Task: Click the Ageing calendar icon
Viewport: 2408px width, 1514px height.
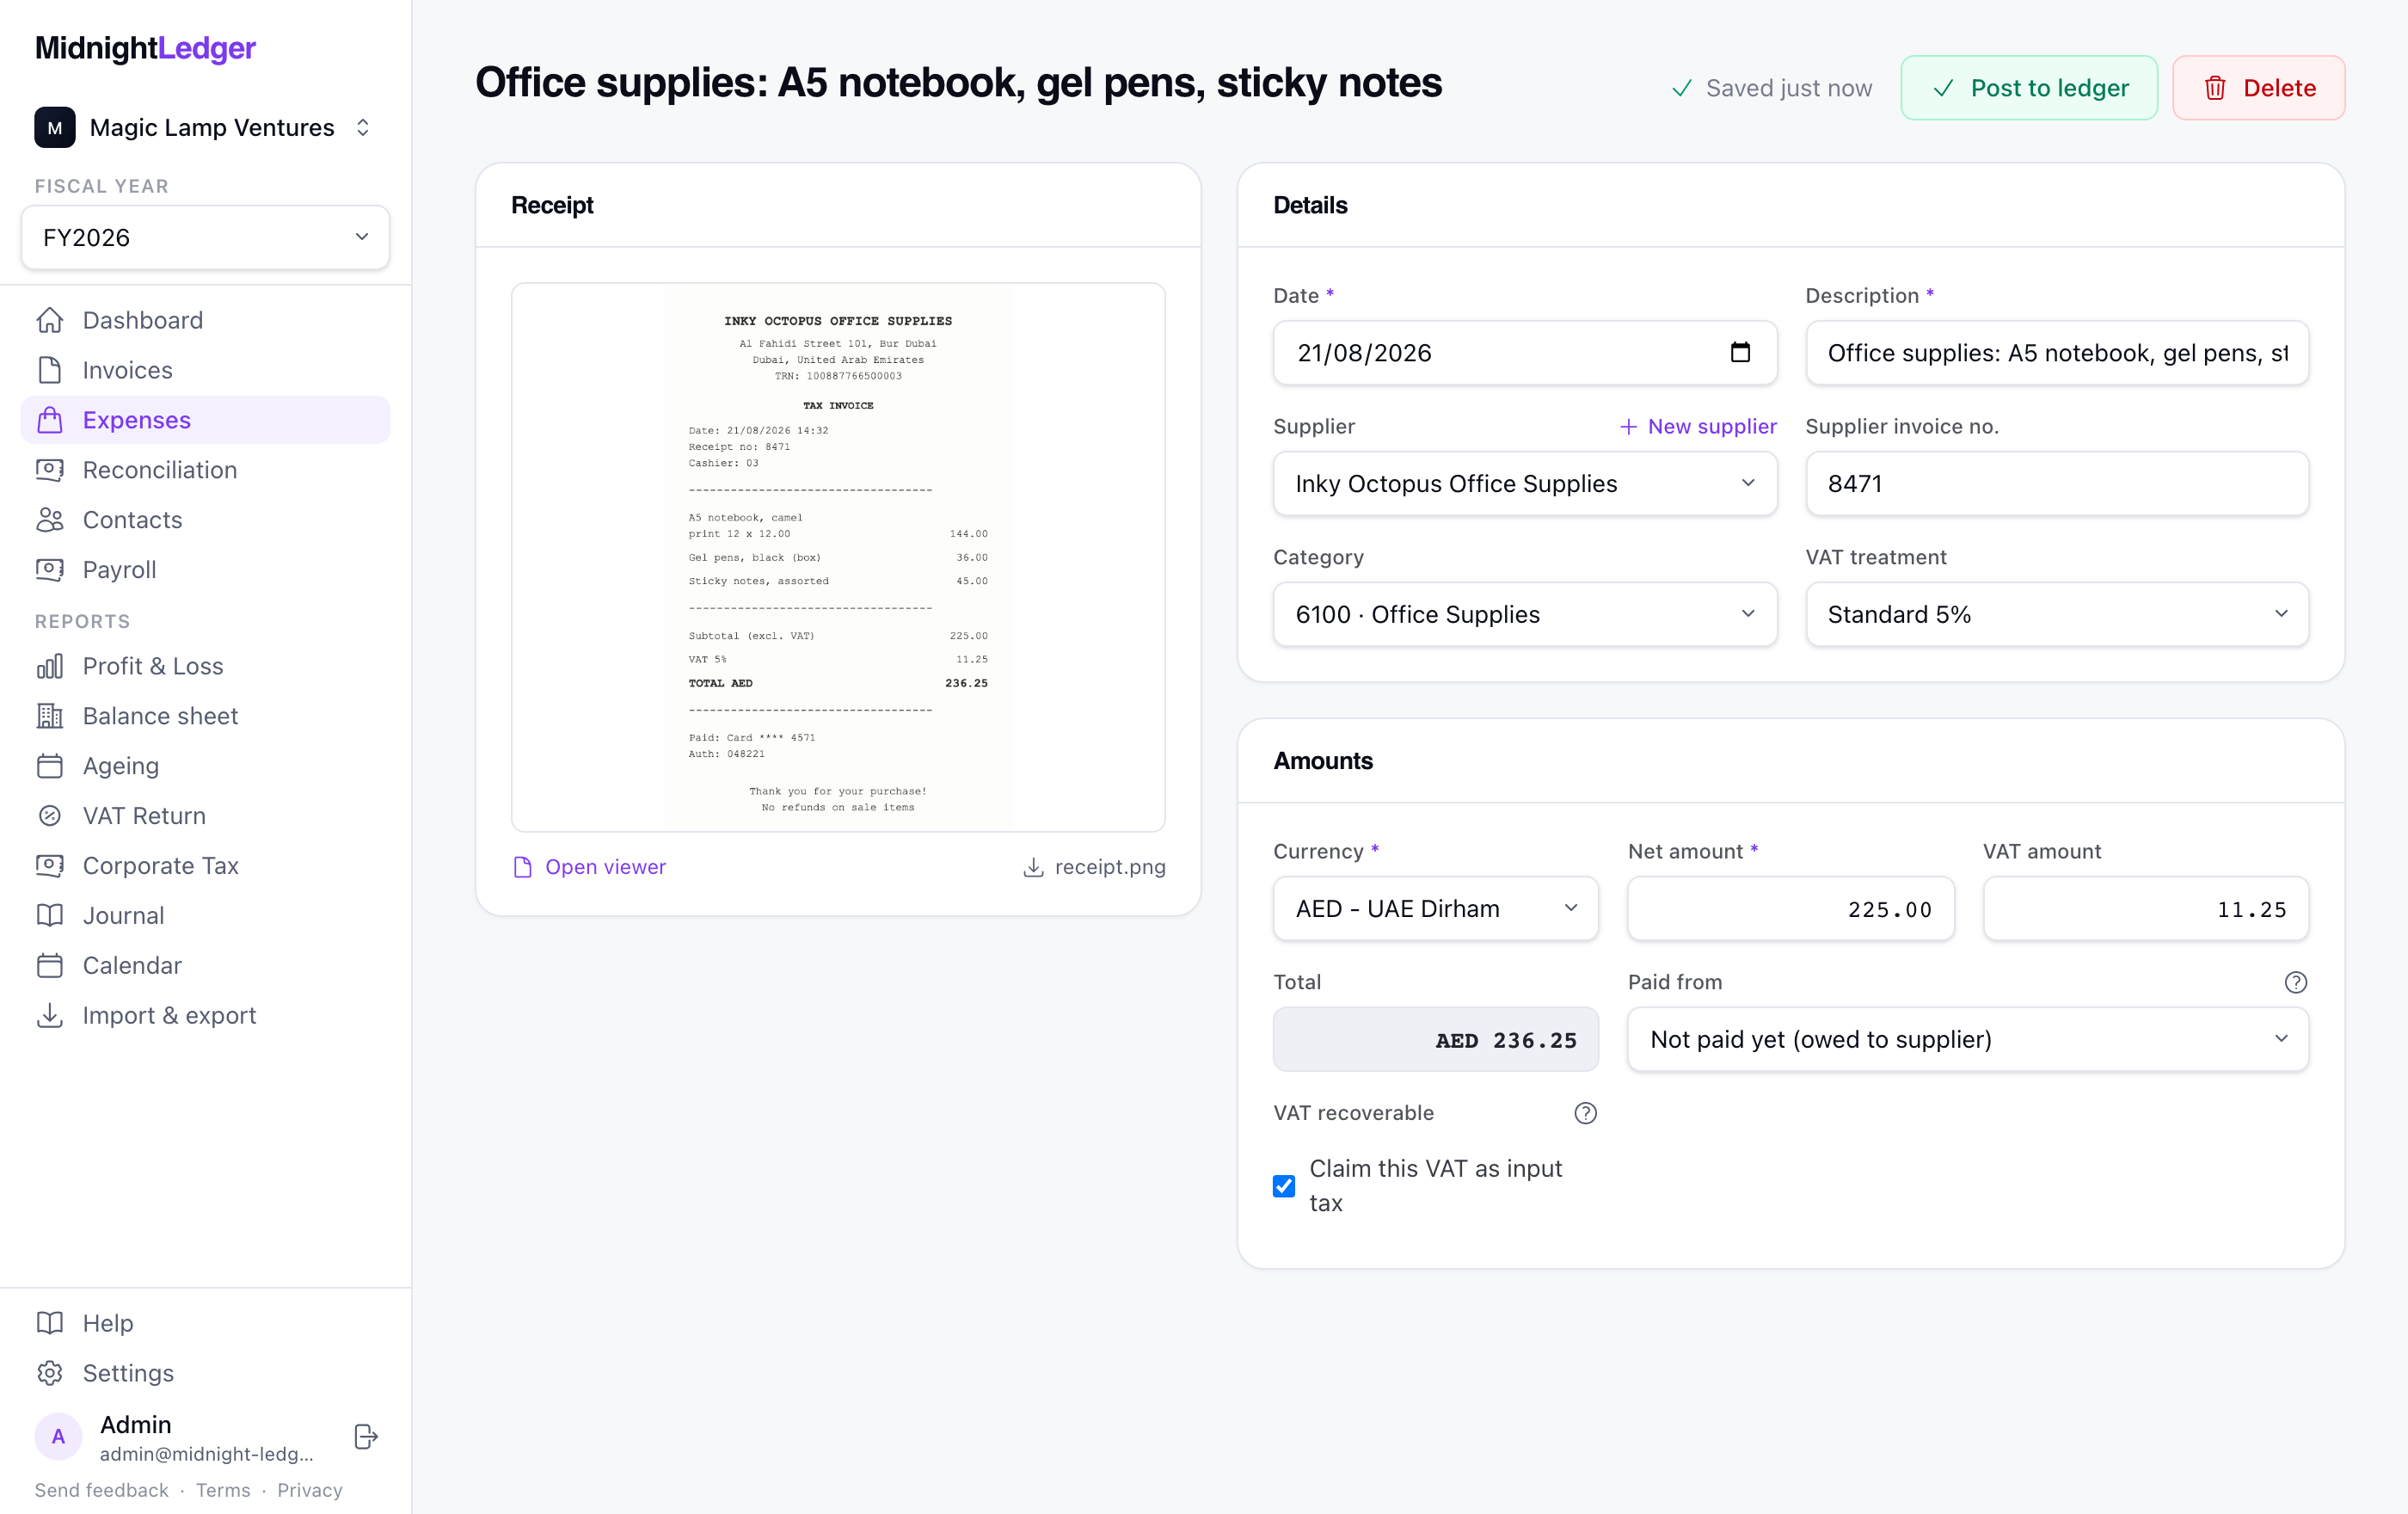Action: (50, 766)
